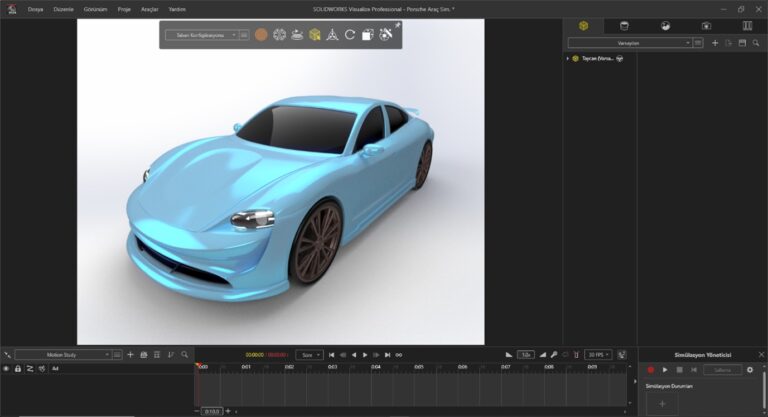Expand the Taycan model tree node
Image resolution: width=768 pixels, height=417 pixels.
tap(567, 59)
